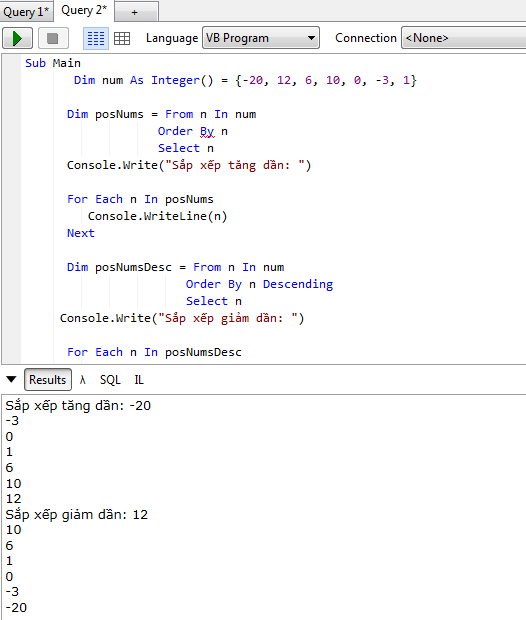526x620 pixels.
Task: Open the Language dropdown showing VB Program
Action: (x=261, y=38)
